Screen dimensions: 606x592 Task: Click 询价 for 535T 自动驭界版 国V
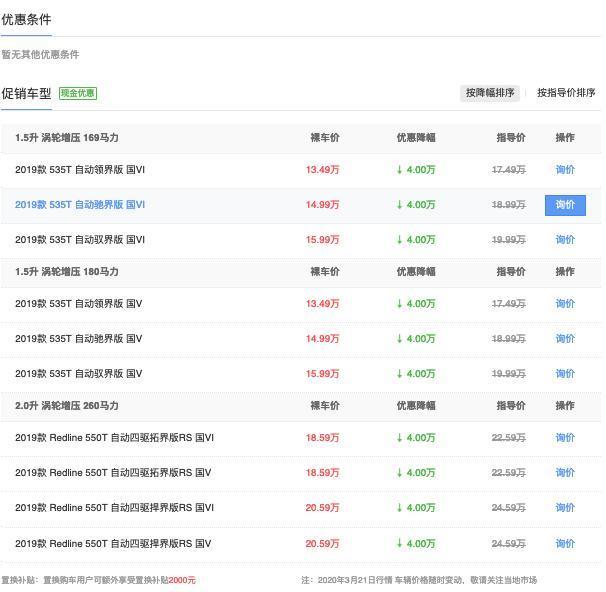(x=565, y=374)
